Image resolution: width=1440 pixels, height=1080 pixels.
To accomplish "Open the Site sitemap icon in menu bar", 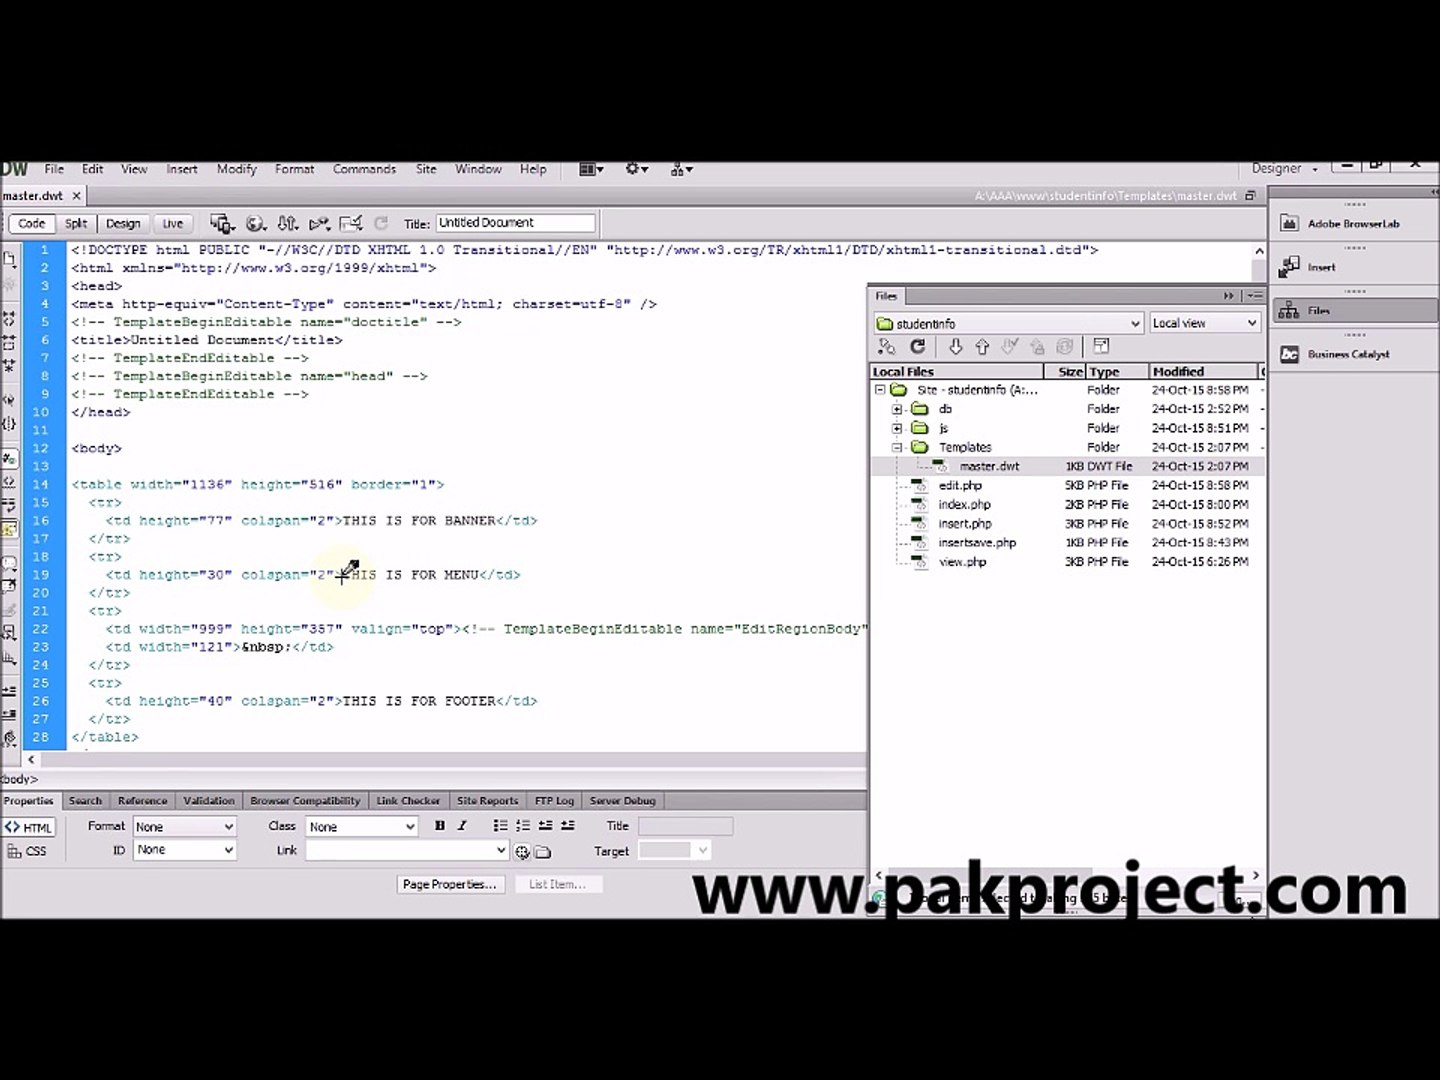I will point(682,169).
